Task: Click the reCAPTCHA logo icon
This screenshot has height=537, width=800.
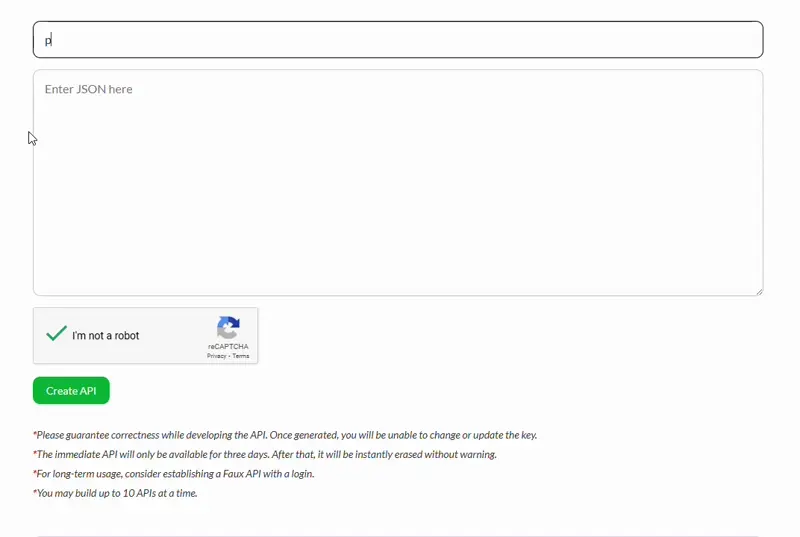Action: tap(228, 328)
